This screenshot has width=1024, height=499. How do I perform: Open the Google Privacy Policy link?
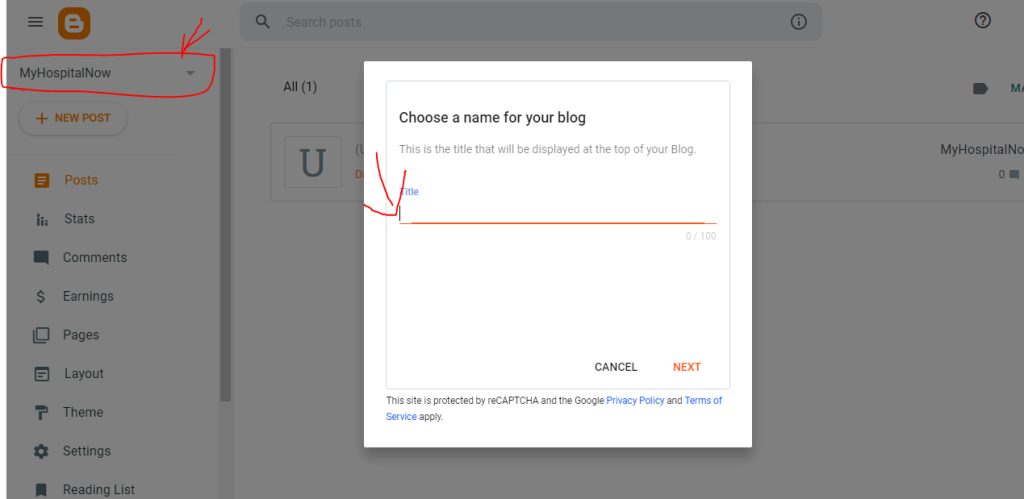coord(635,400)
